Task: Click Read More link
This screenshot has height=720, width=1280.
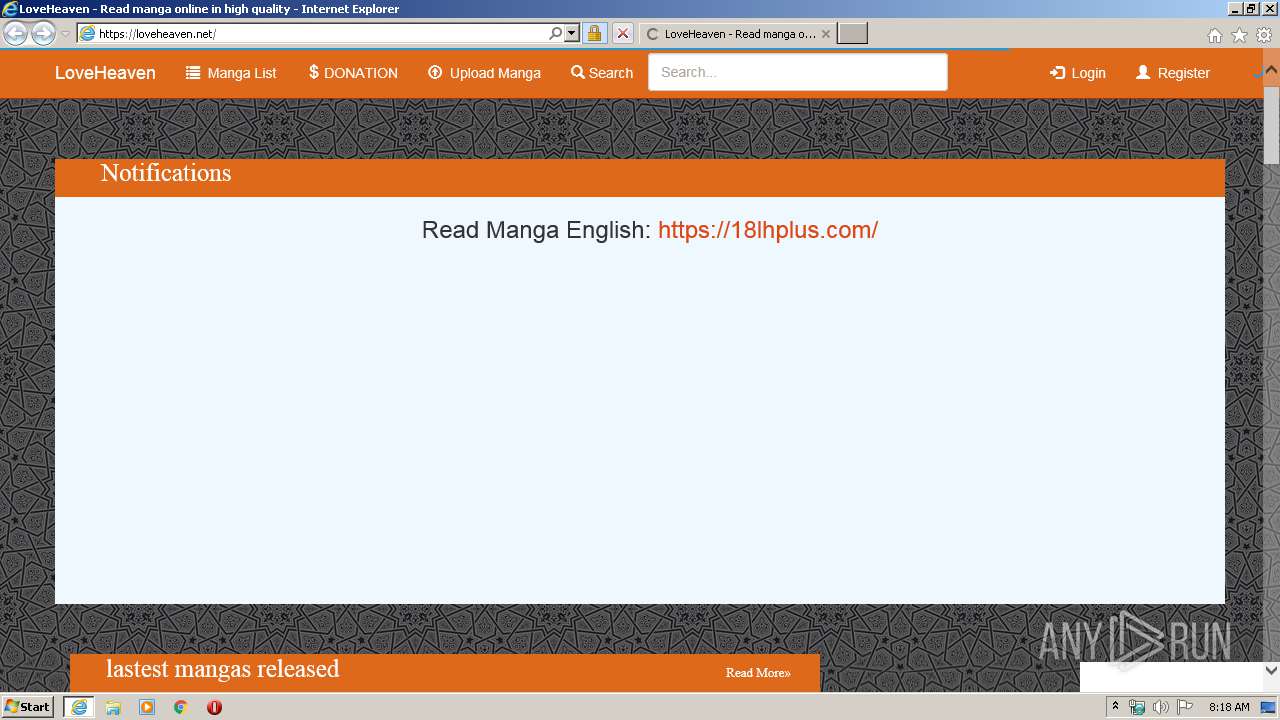Action: coord(758,673)
